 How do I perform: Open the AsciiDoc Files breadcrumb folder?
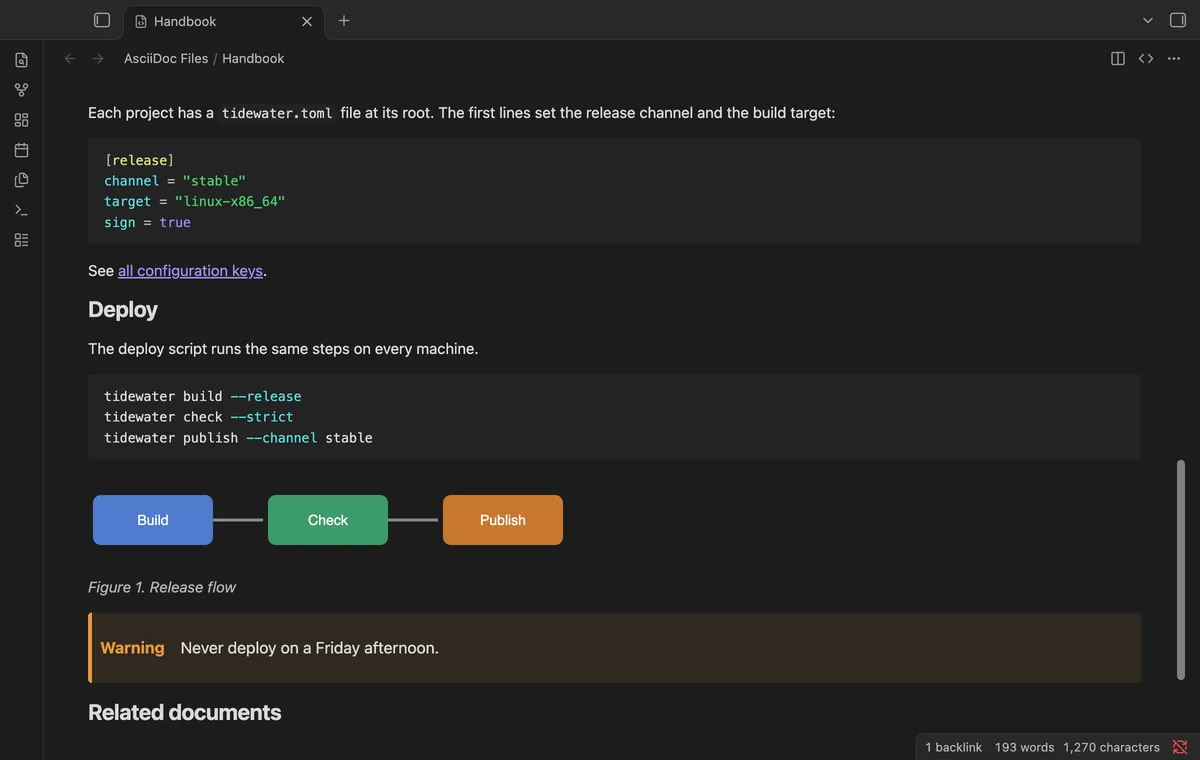pos(166,58)
